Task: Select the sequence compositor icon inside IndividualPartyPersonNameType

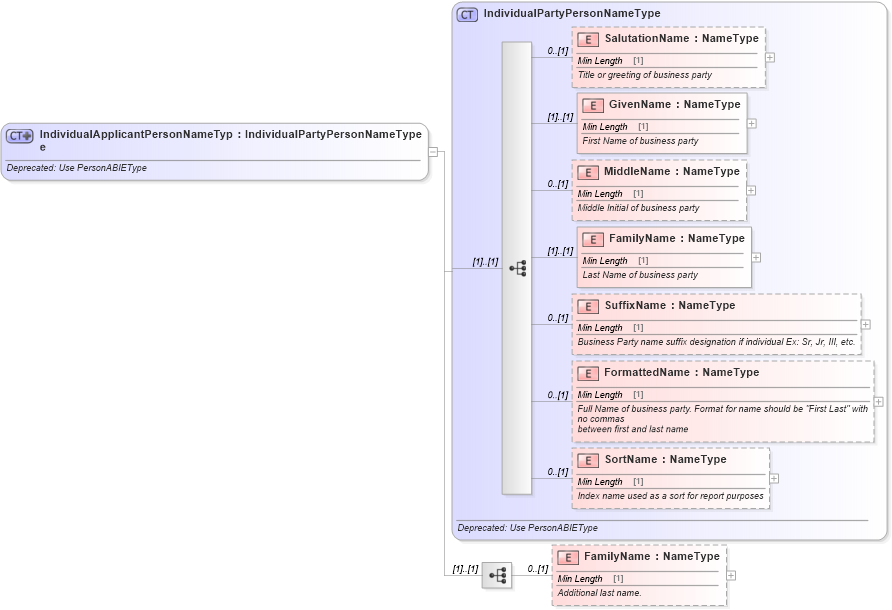Action: coord(519,266)
